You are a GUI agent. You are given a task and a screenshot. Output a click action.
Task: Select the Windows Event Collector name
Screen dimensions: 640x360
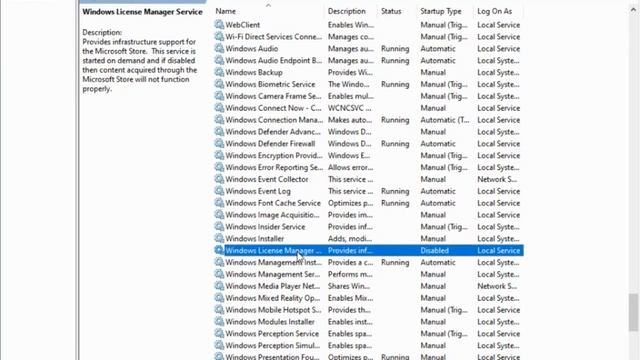[267, 179]
